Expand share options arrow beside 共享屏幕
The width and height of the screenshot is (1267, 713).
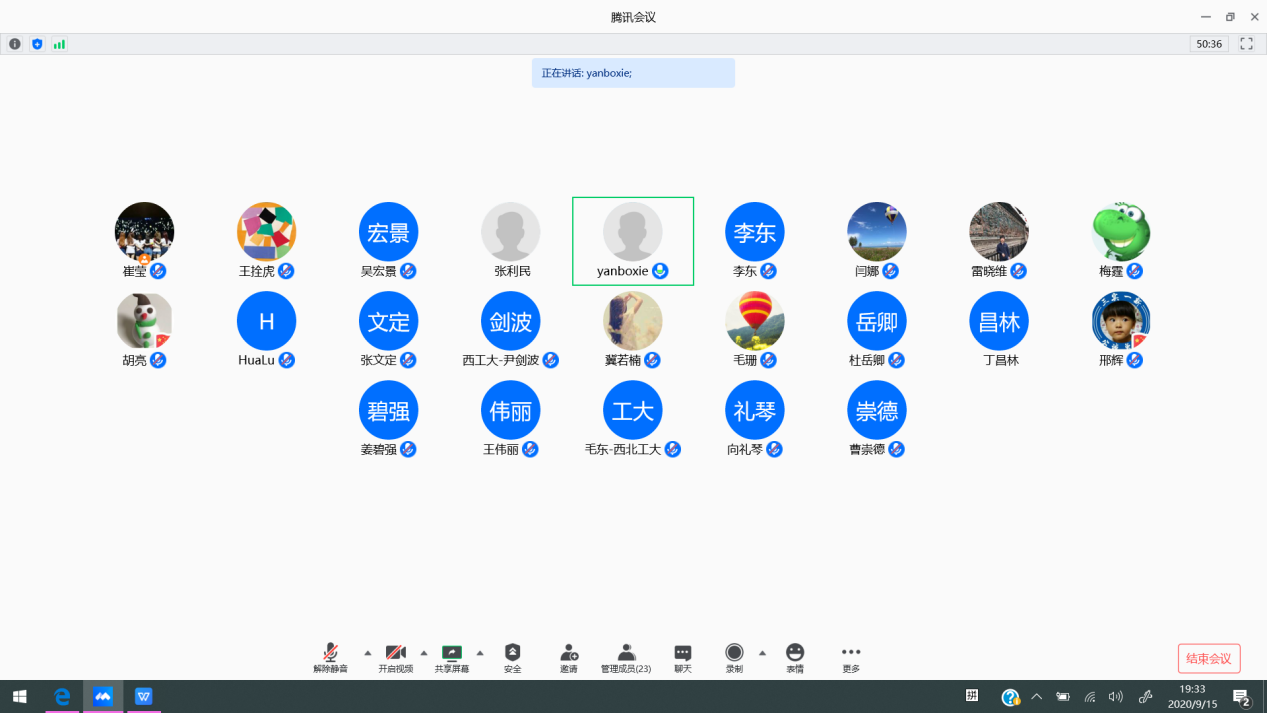[480, 653]
